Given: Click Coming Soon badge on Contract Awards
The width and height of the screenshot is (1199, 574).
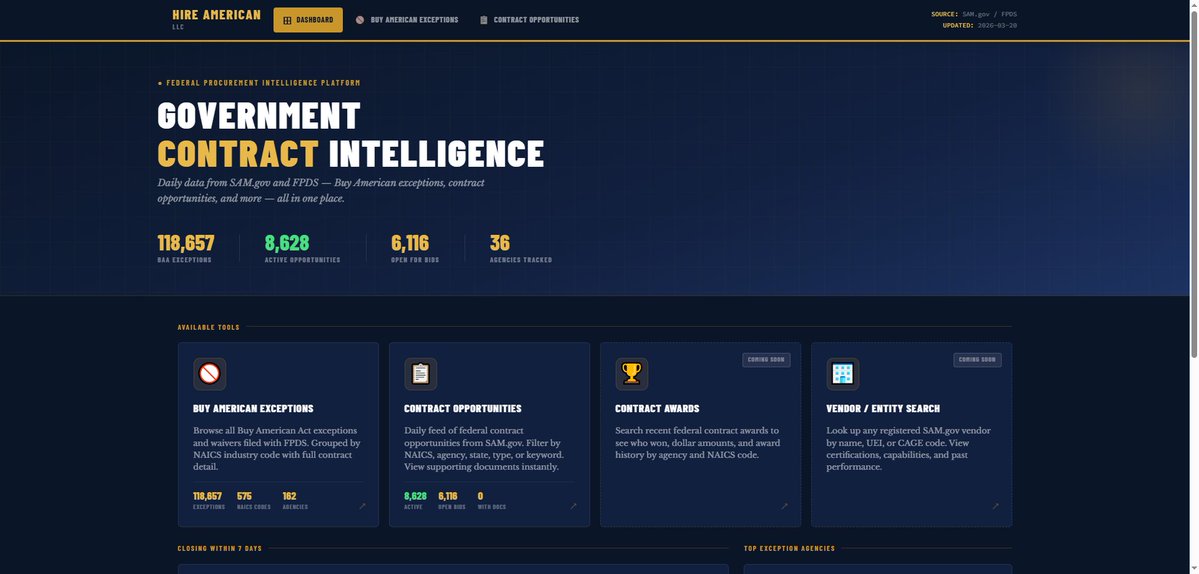Looking at the screenshot, I should tap(766, 360).
